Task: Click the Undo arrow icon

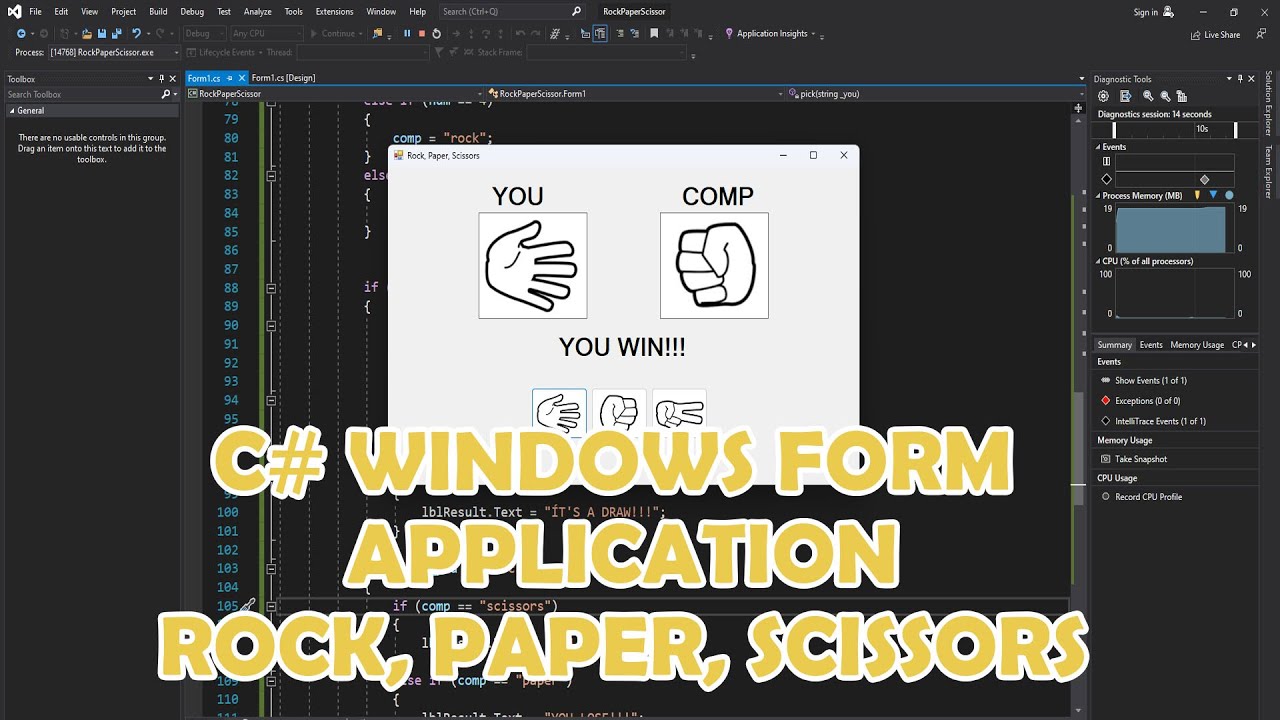Action: [x=136, y=33]
